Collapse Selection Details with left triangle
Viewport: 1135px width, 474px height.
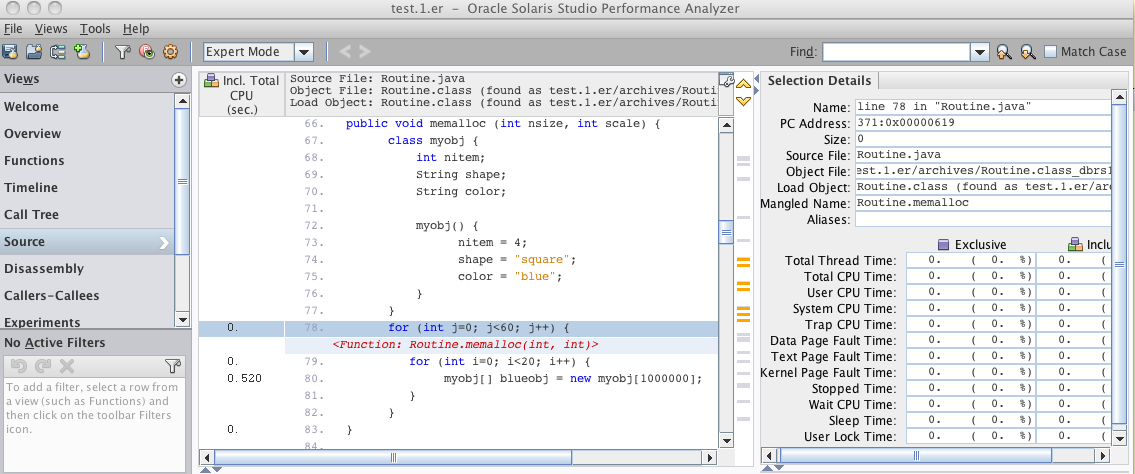757,77
